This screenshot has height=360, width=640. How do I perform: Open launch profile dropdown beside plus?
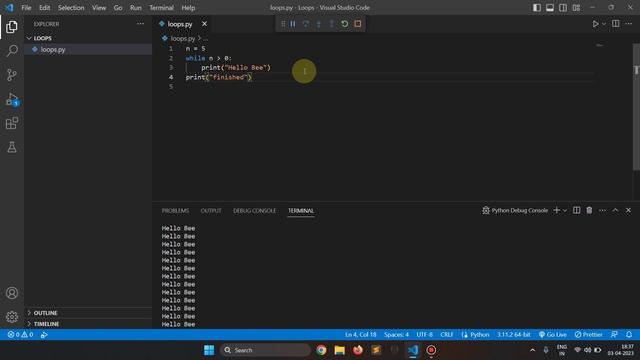coord(565,210)
